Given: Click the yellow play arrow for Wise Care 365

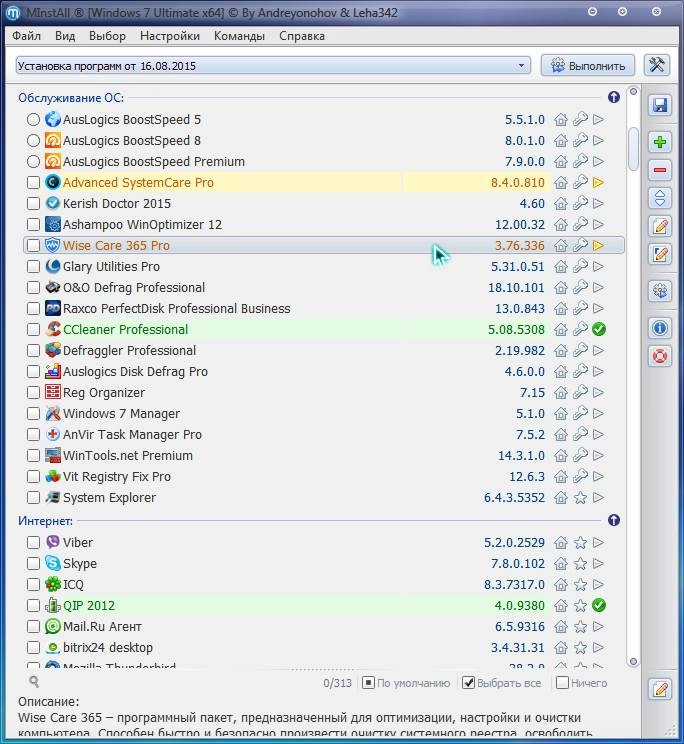Looking at the screenshot, I should pyautogui.click(x=599, y=245).
